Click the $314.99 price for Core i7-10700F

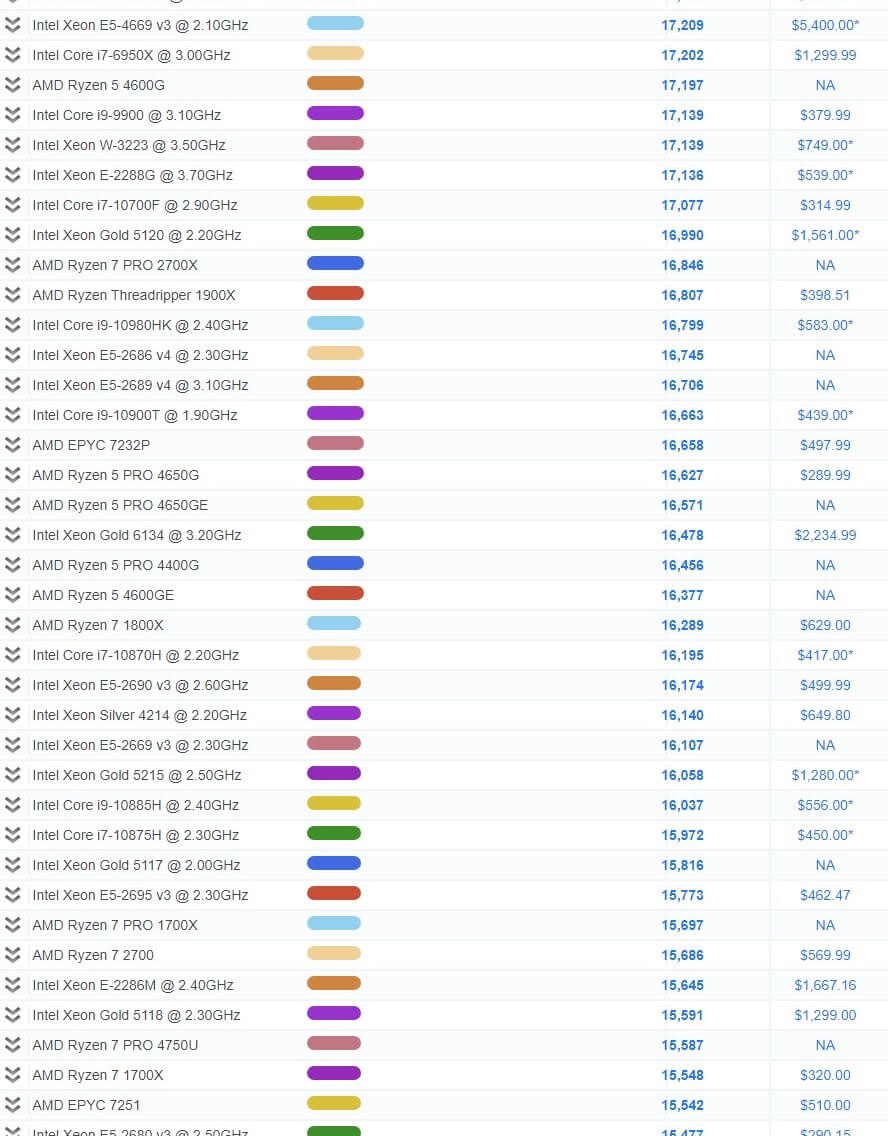point(825,205)
